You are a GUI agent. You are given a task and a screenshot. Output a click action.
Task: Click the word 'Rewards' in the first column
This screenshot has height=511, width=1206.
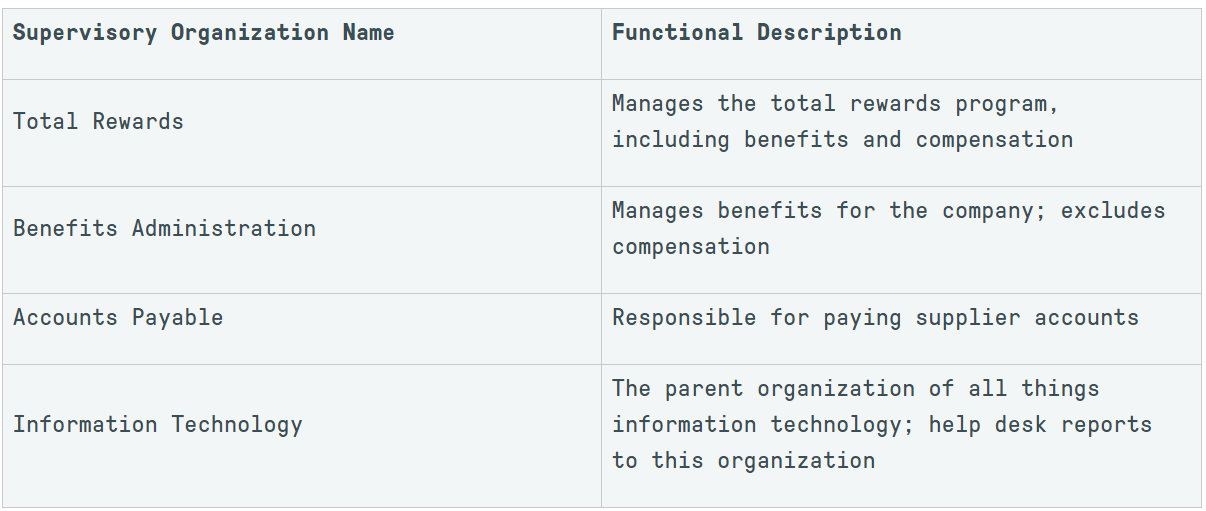click(138, 122)
